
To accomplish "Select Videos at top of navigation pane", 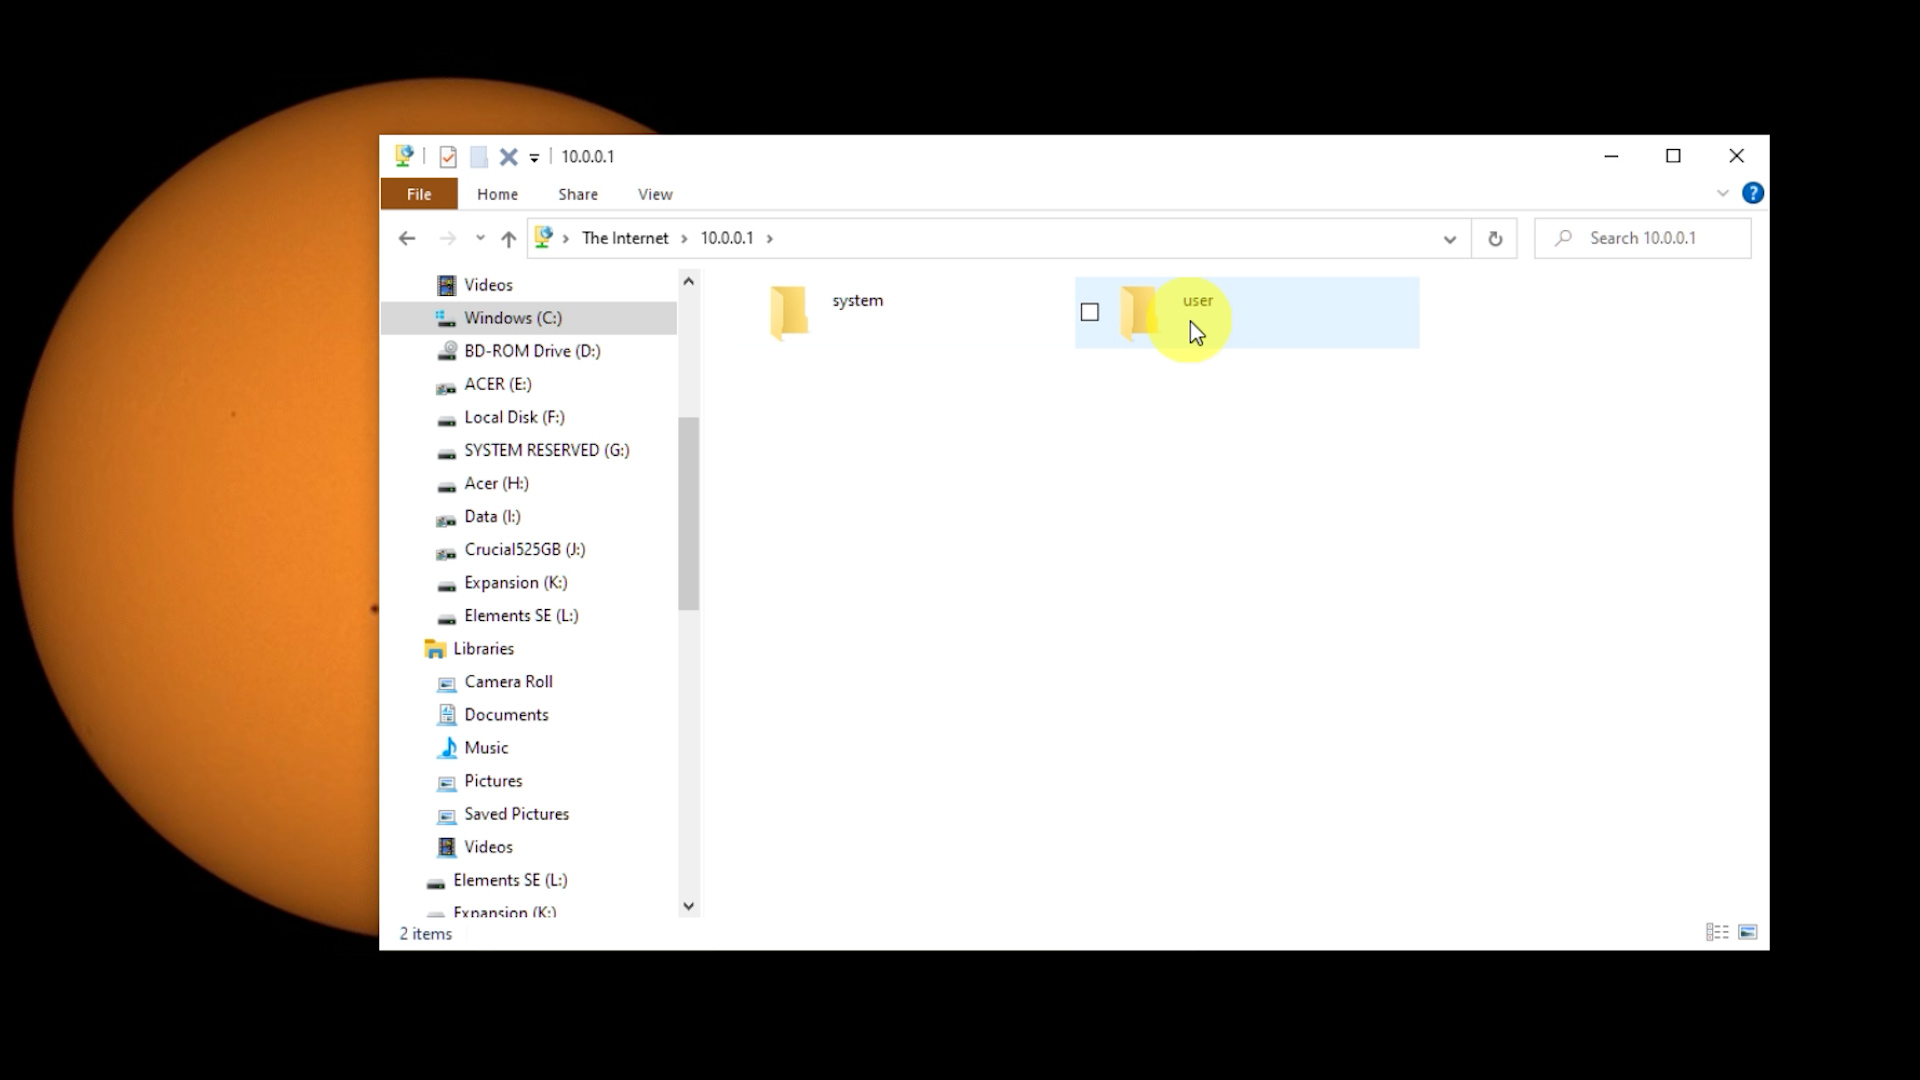I will pos(488,285).
